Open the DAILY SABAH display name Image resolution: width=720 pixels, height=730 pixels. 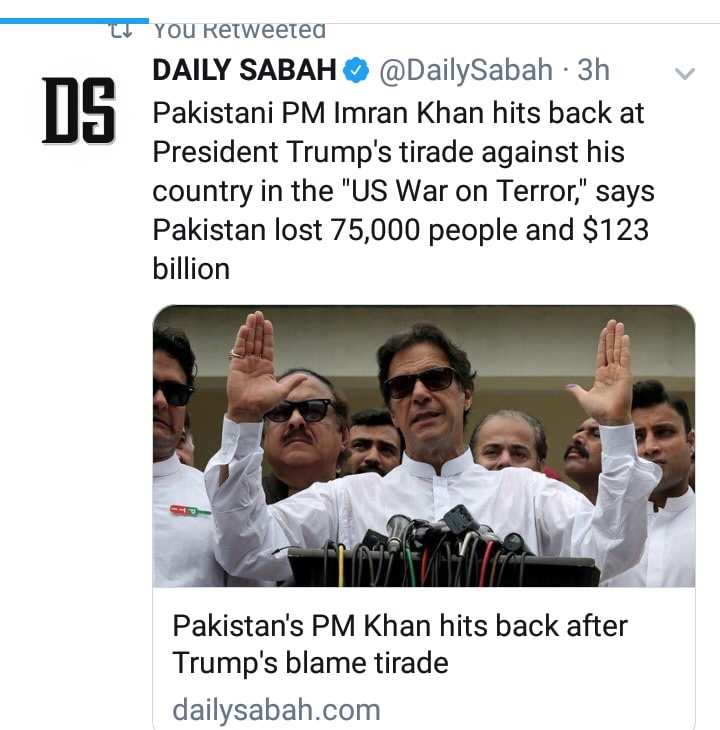(x=244, y=70)
